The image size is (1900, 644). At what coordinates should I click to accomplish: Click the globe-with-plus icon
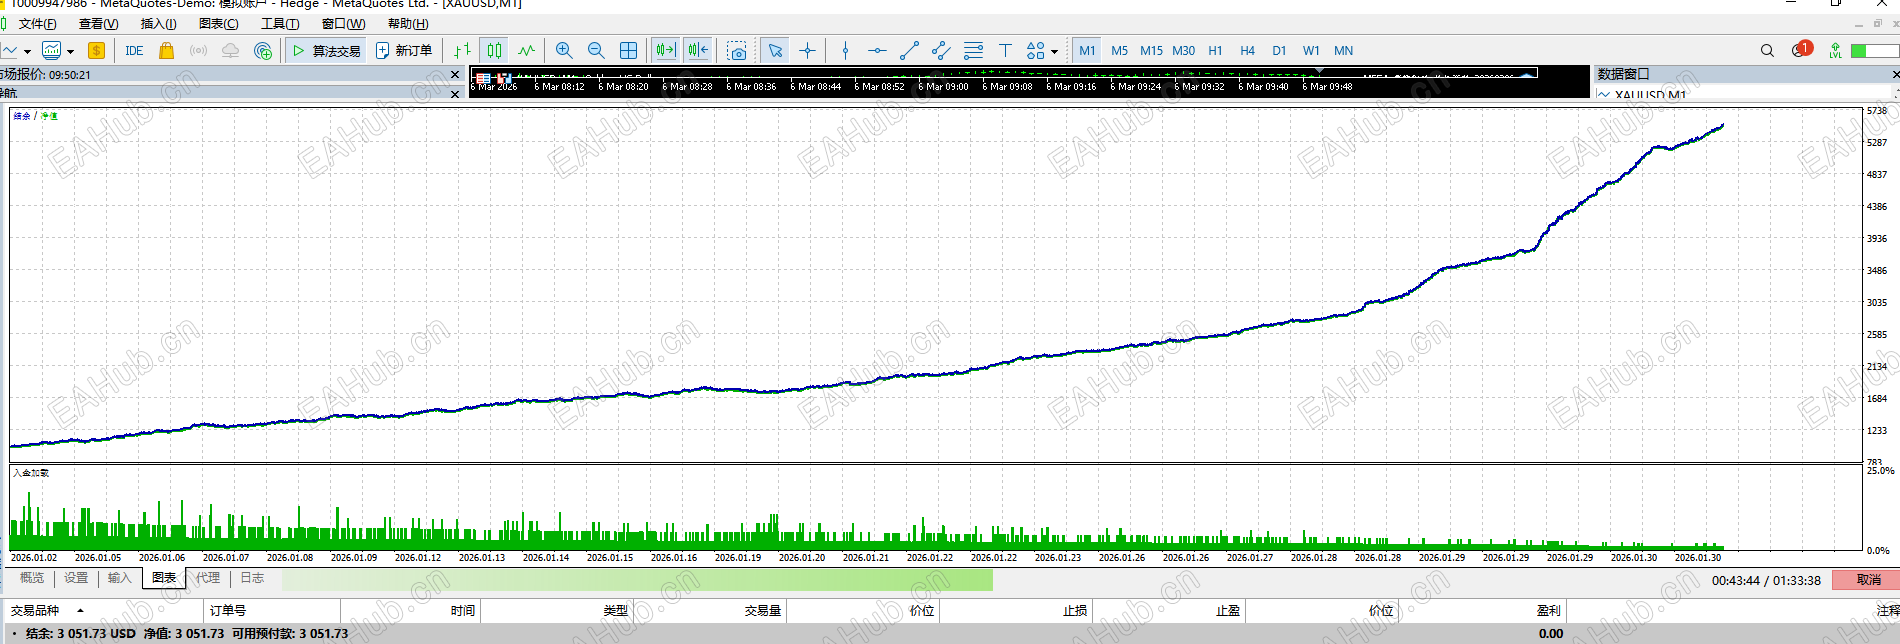pos(263,50)
